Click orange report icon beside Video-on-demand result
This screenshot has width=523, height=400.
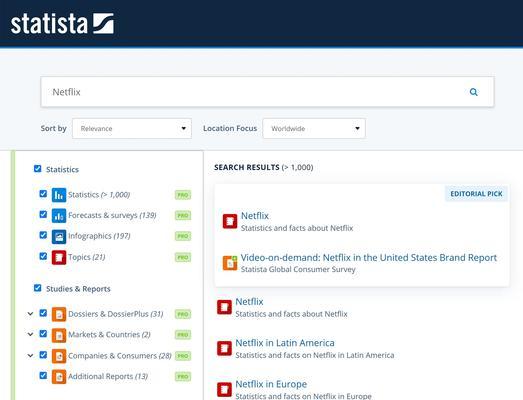[230, 263]
